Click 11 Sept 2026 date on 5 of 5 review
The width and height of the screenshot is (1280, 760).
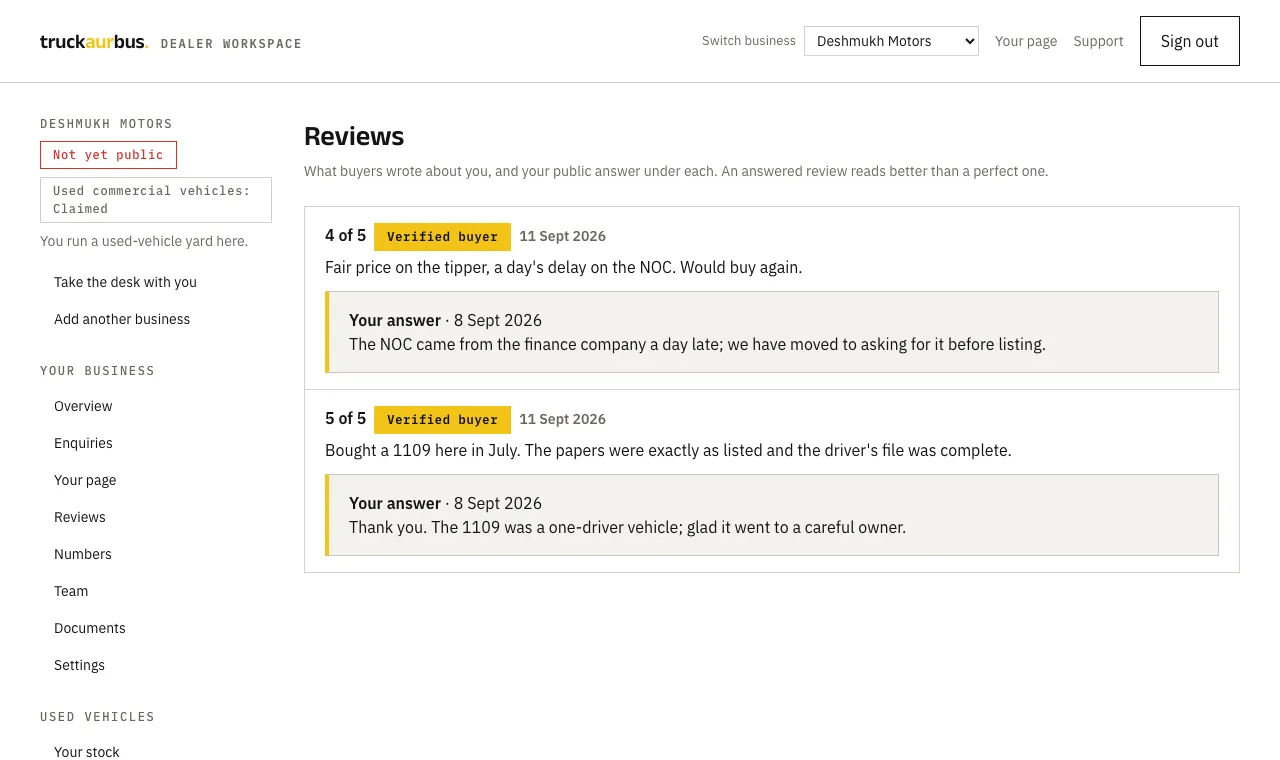point(562,420)
